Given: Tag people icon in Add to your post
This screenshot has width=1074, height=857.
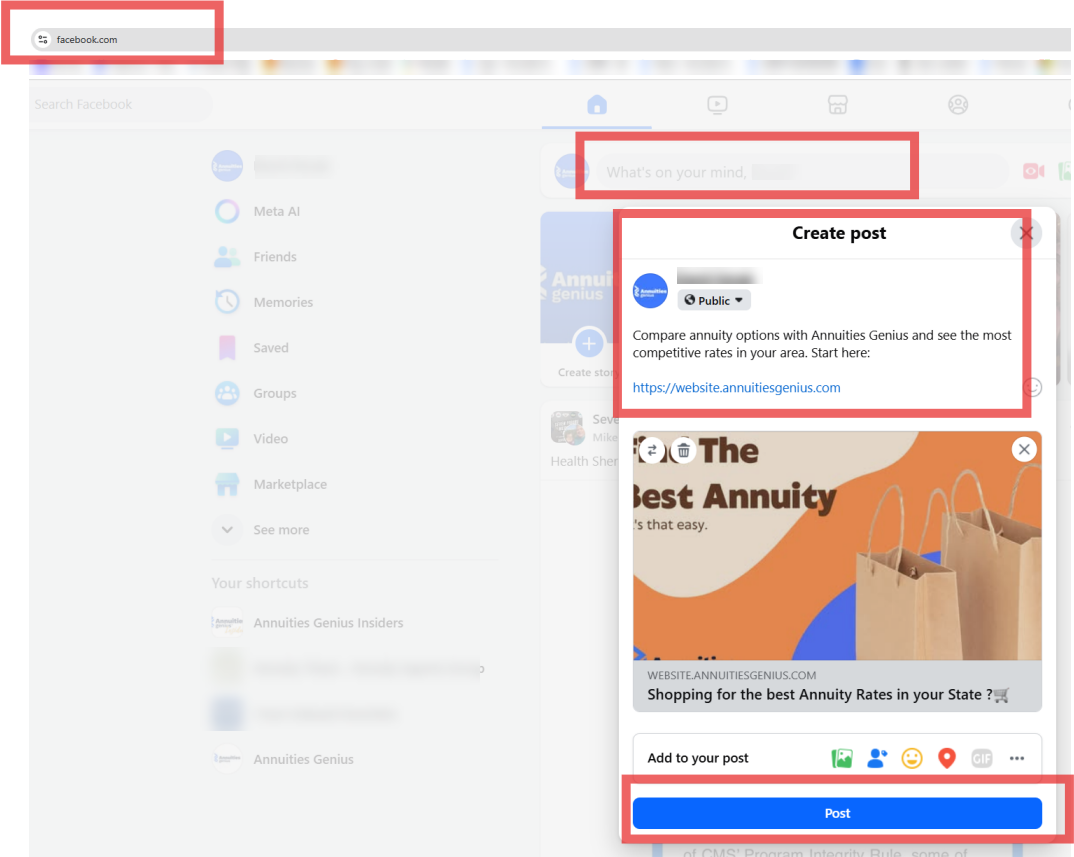Looking at the screenshot, I should click(x=877, y=758).
